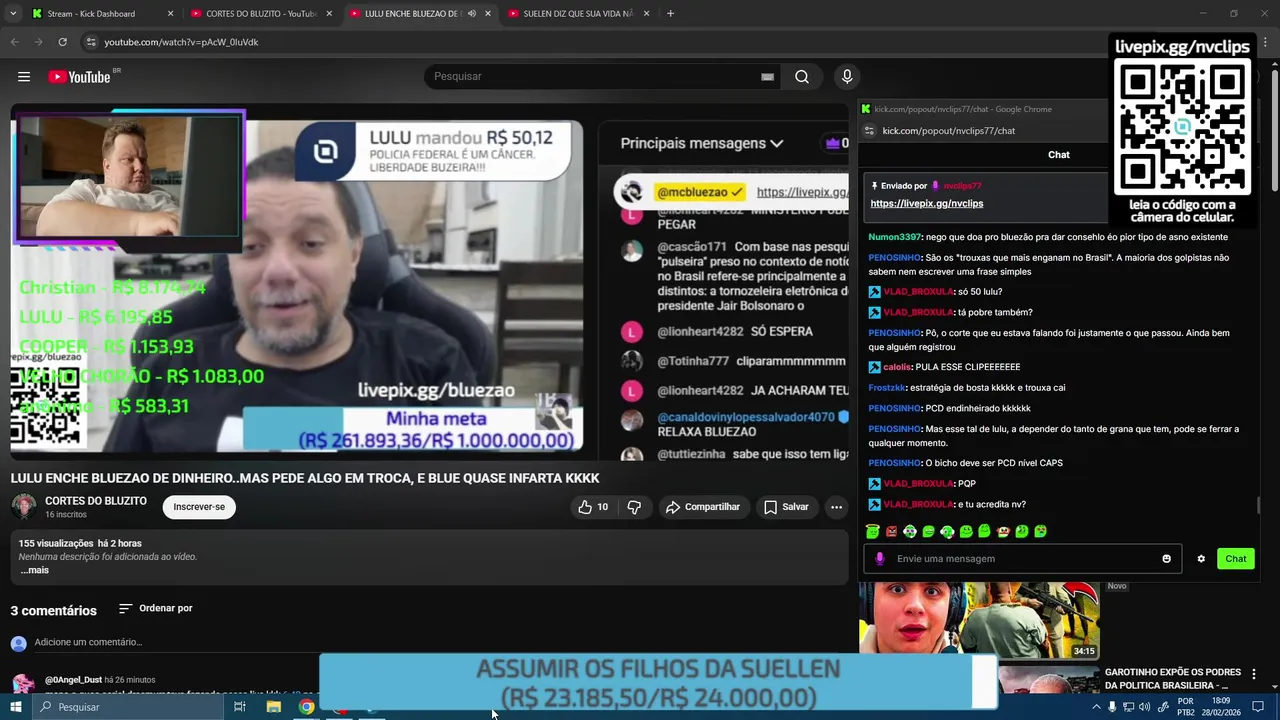Open Windows Start menu
Screen dimensions: 1280x720
[16, 707]
